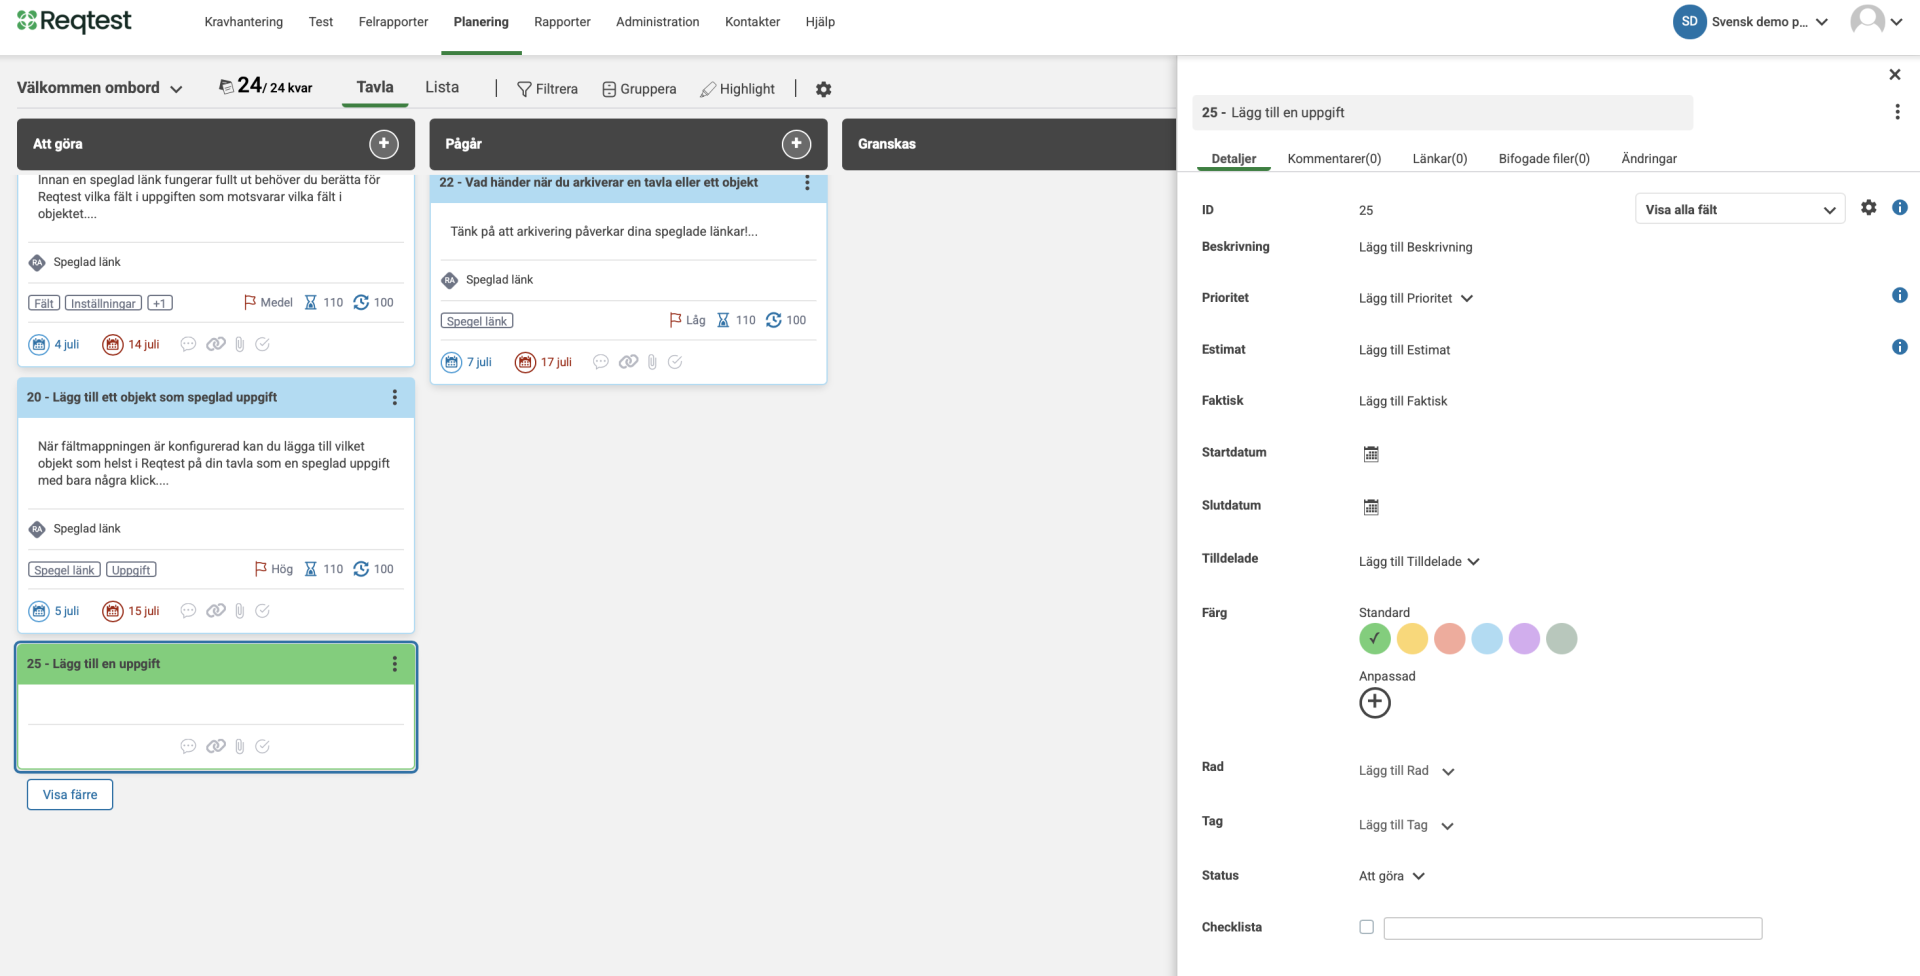Click link icon on card 20
This screenshot has width=1920, height=976.
pos(216,611)
